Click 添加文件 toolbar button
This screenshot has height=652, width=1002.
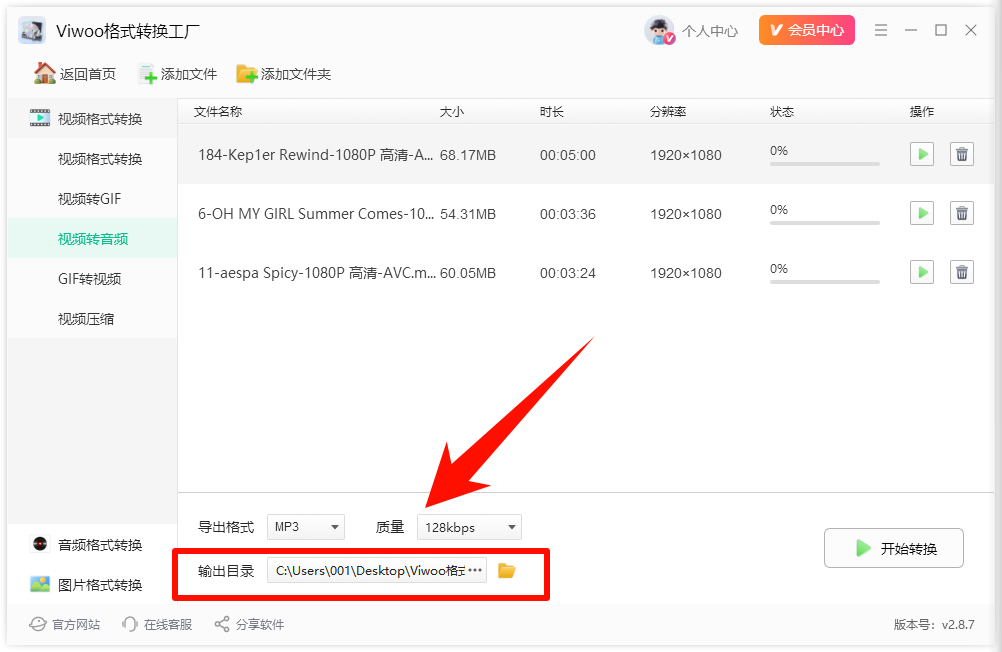click(x=178, y=74)
